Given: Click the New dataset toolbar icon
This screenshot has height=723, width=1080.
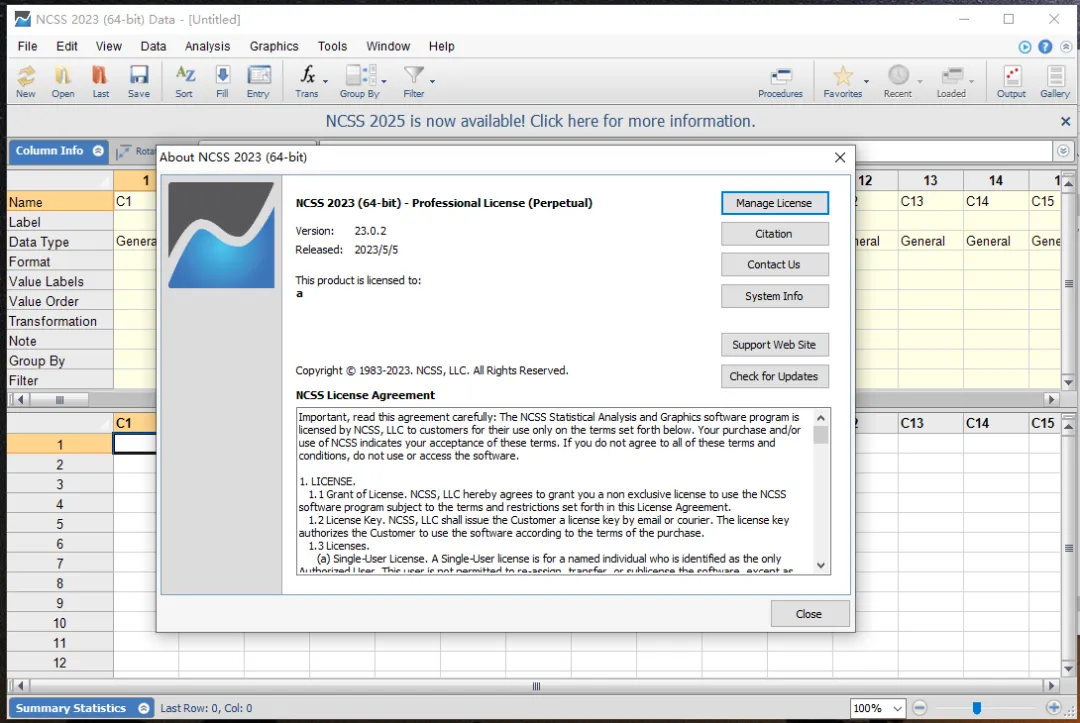Looking at the screenshot, I should click(26, 81).
